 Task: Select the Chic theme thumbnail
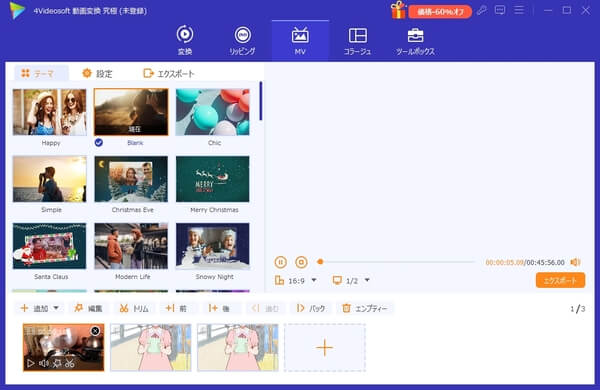(212, 112)
